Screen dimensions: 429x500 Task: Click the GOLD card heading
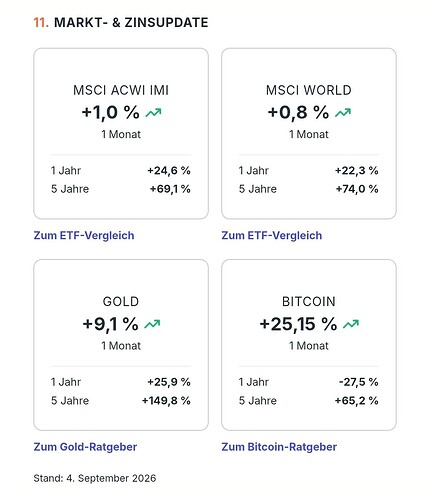click(x=121, y=302)
